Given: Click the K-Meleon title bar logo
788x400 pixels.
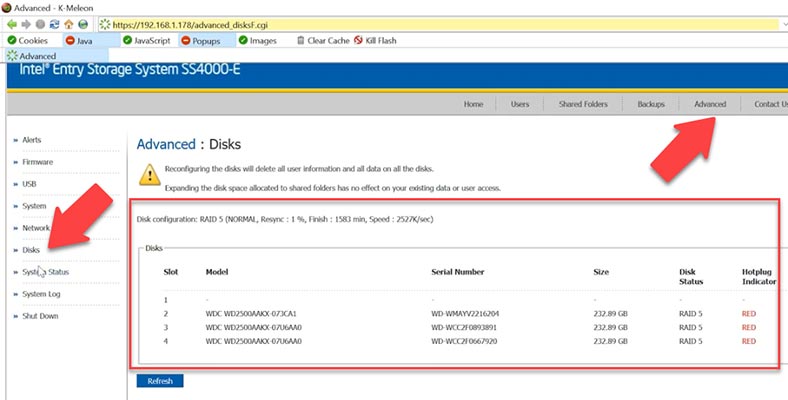Looking at the screenshot, I should click(x=7, y=8).
